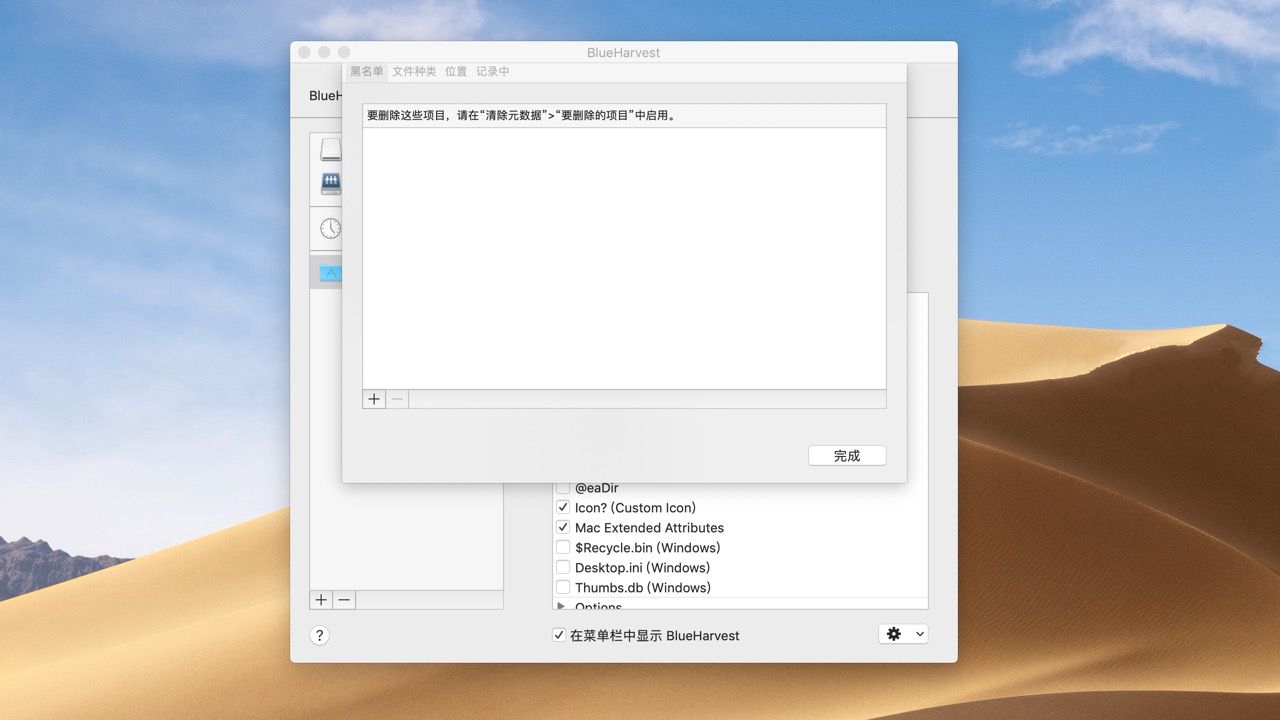This screenshot has height=720, width=1280.
Task: Enable Thumbs.db (Windows) checkbox
Action: pyautogui.click(x=563, y=588)
